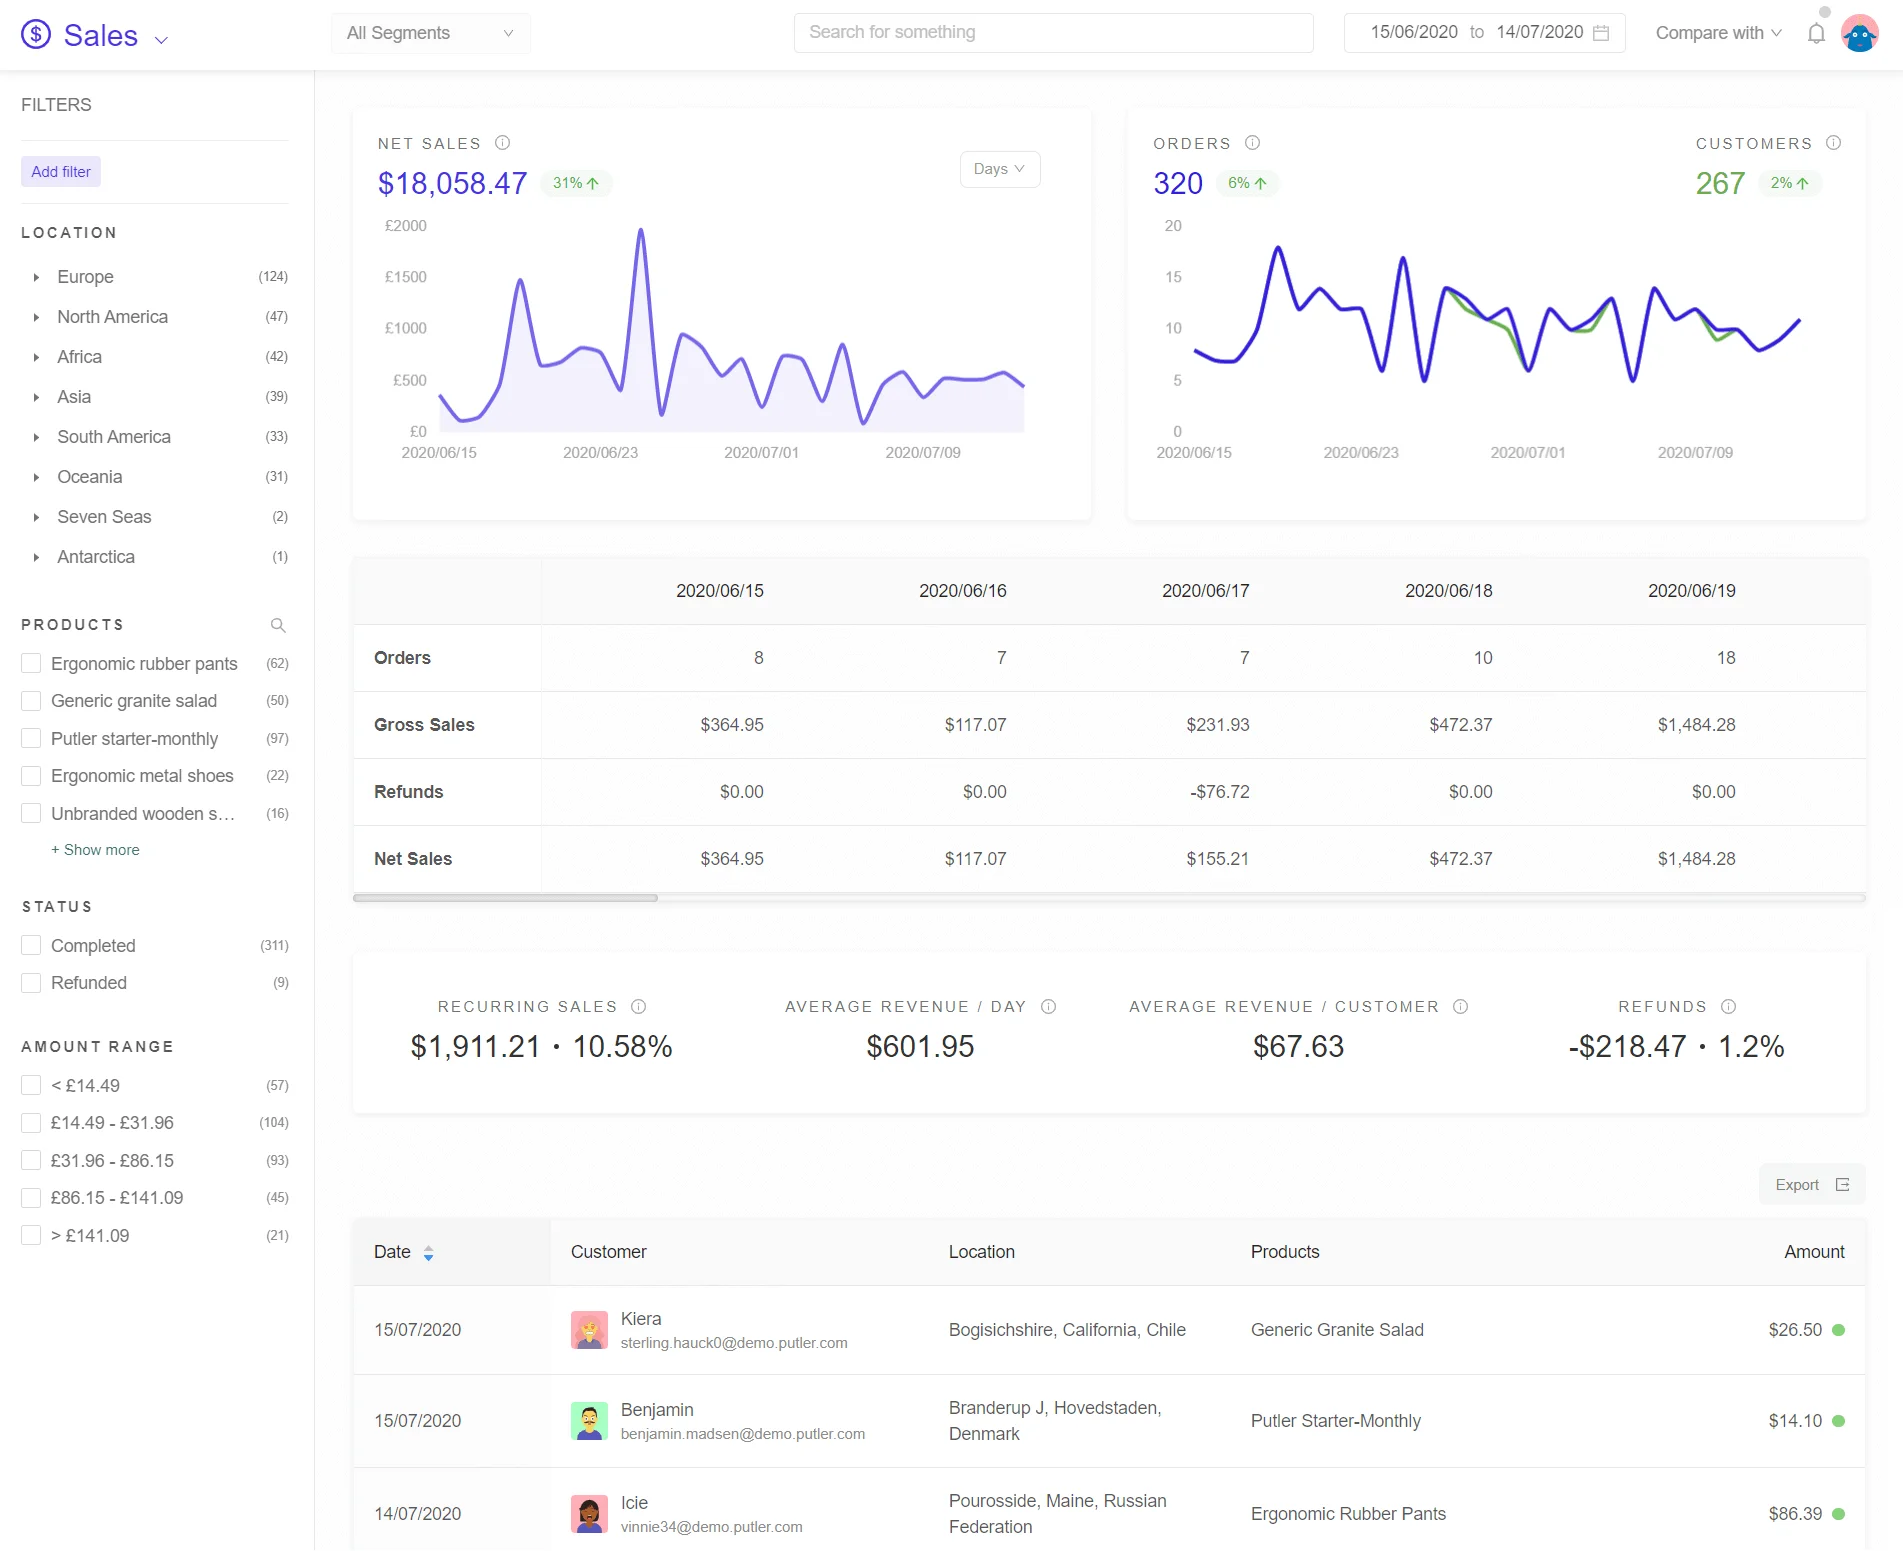Click the Products column header
The width and height of the screenshot is (1903, 1551).
pos(1285,1252)
